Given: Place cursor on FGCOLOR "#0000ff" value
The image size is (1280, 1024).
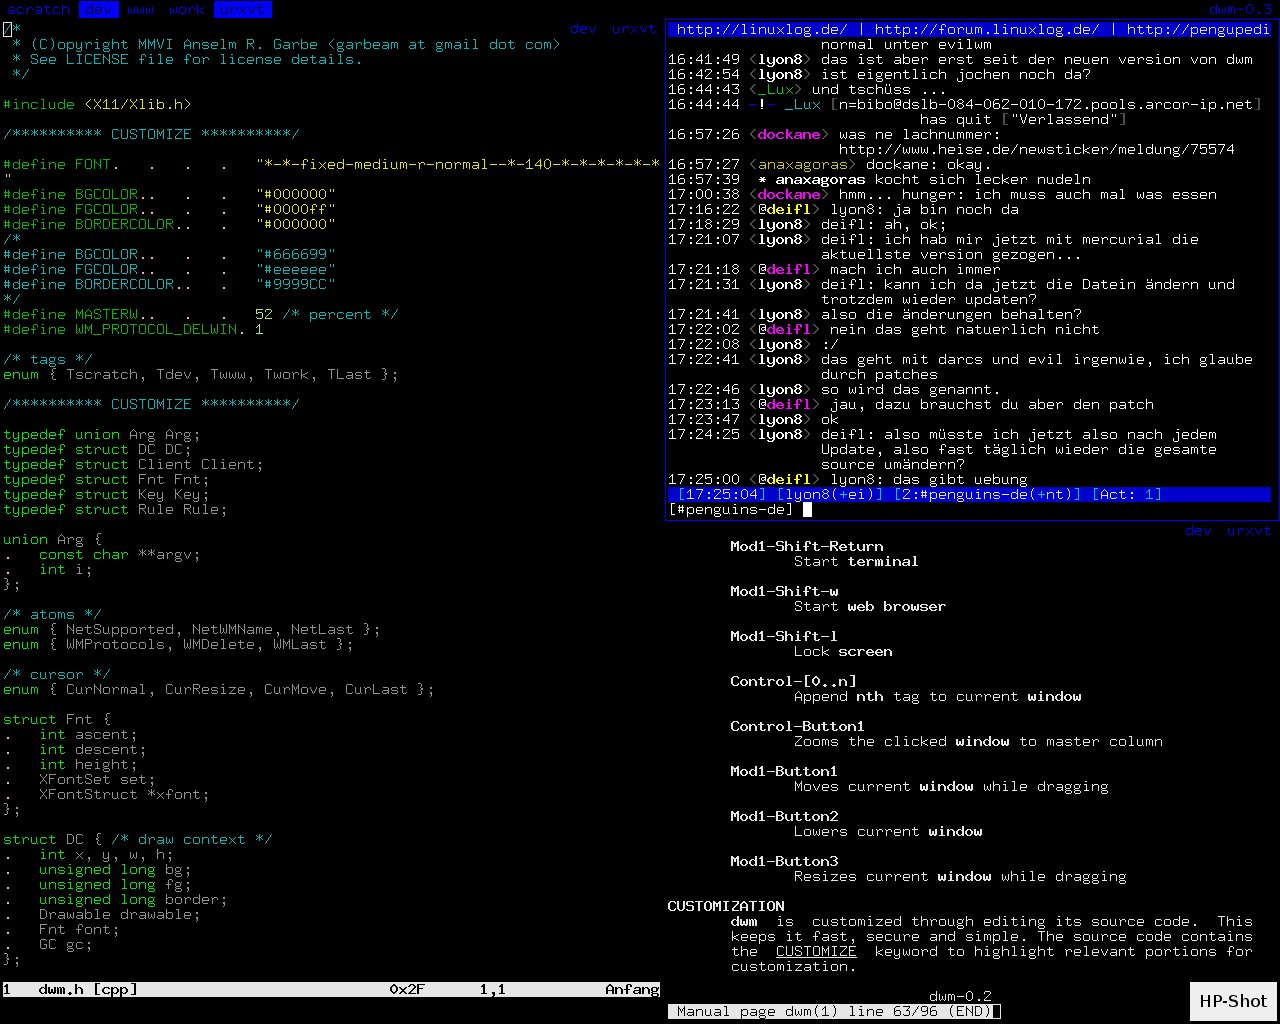Looking at the screenshot, I should 295,209.
